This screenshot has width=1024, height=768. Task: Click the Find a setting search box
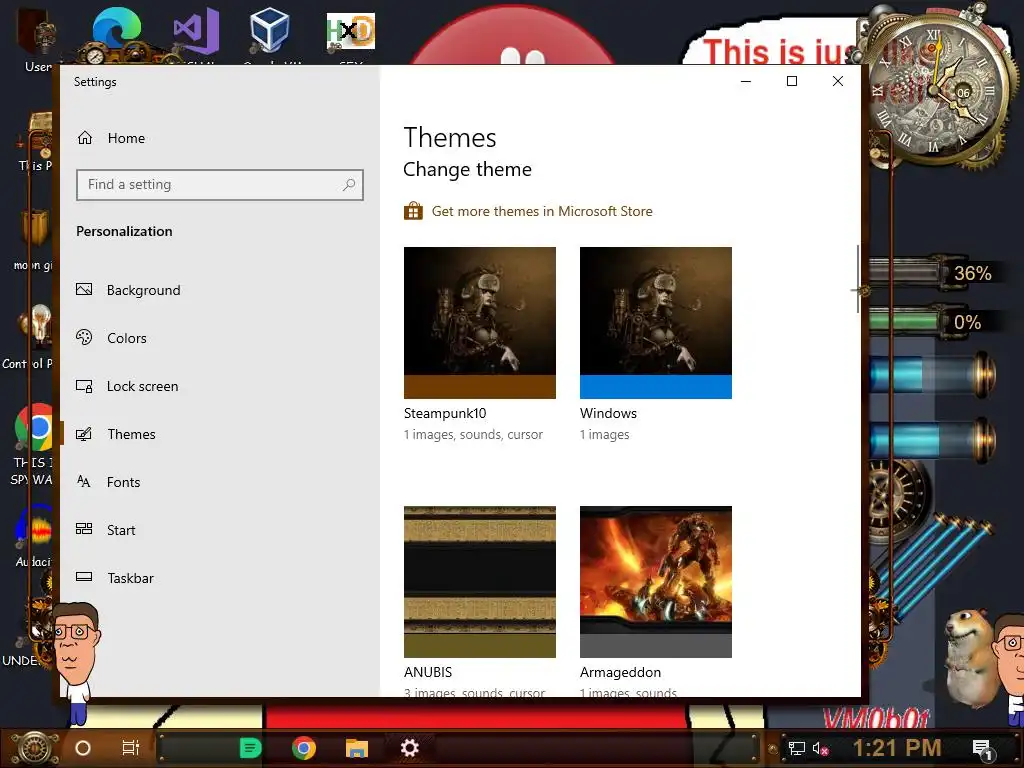pyautogui.click(x=219, y=185)
